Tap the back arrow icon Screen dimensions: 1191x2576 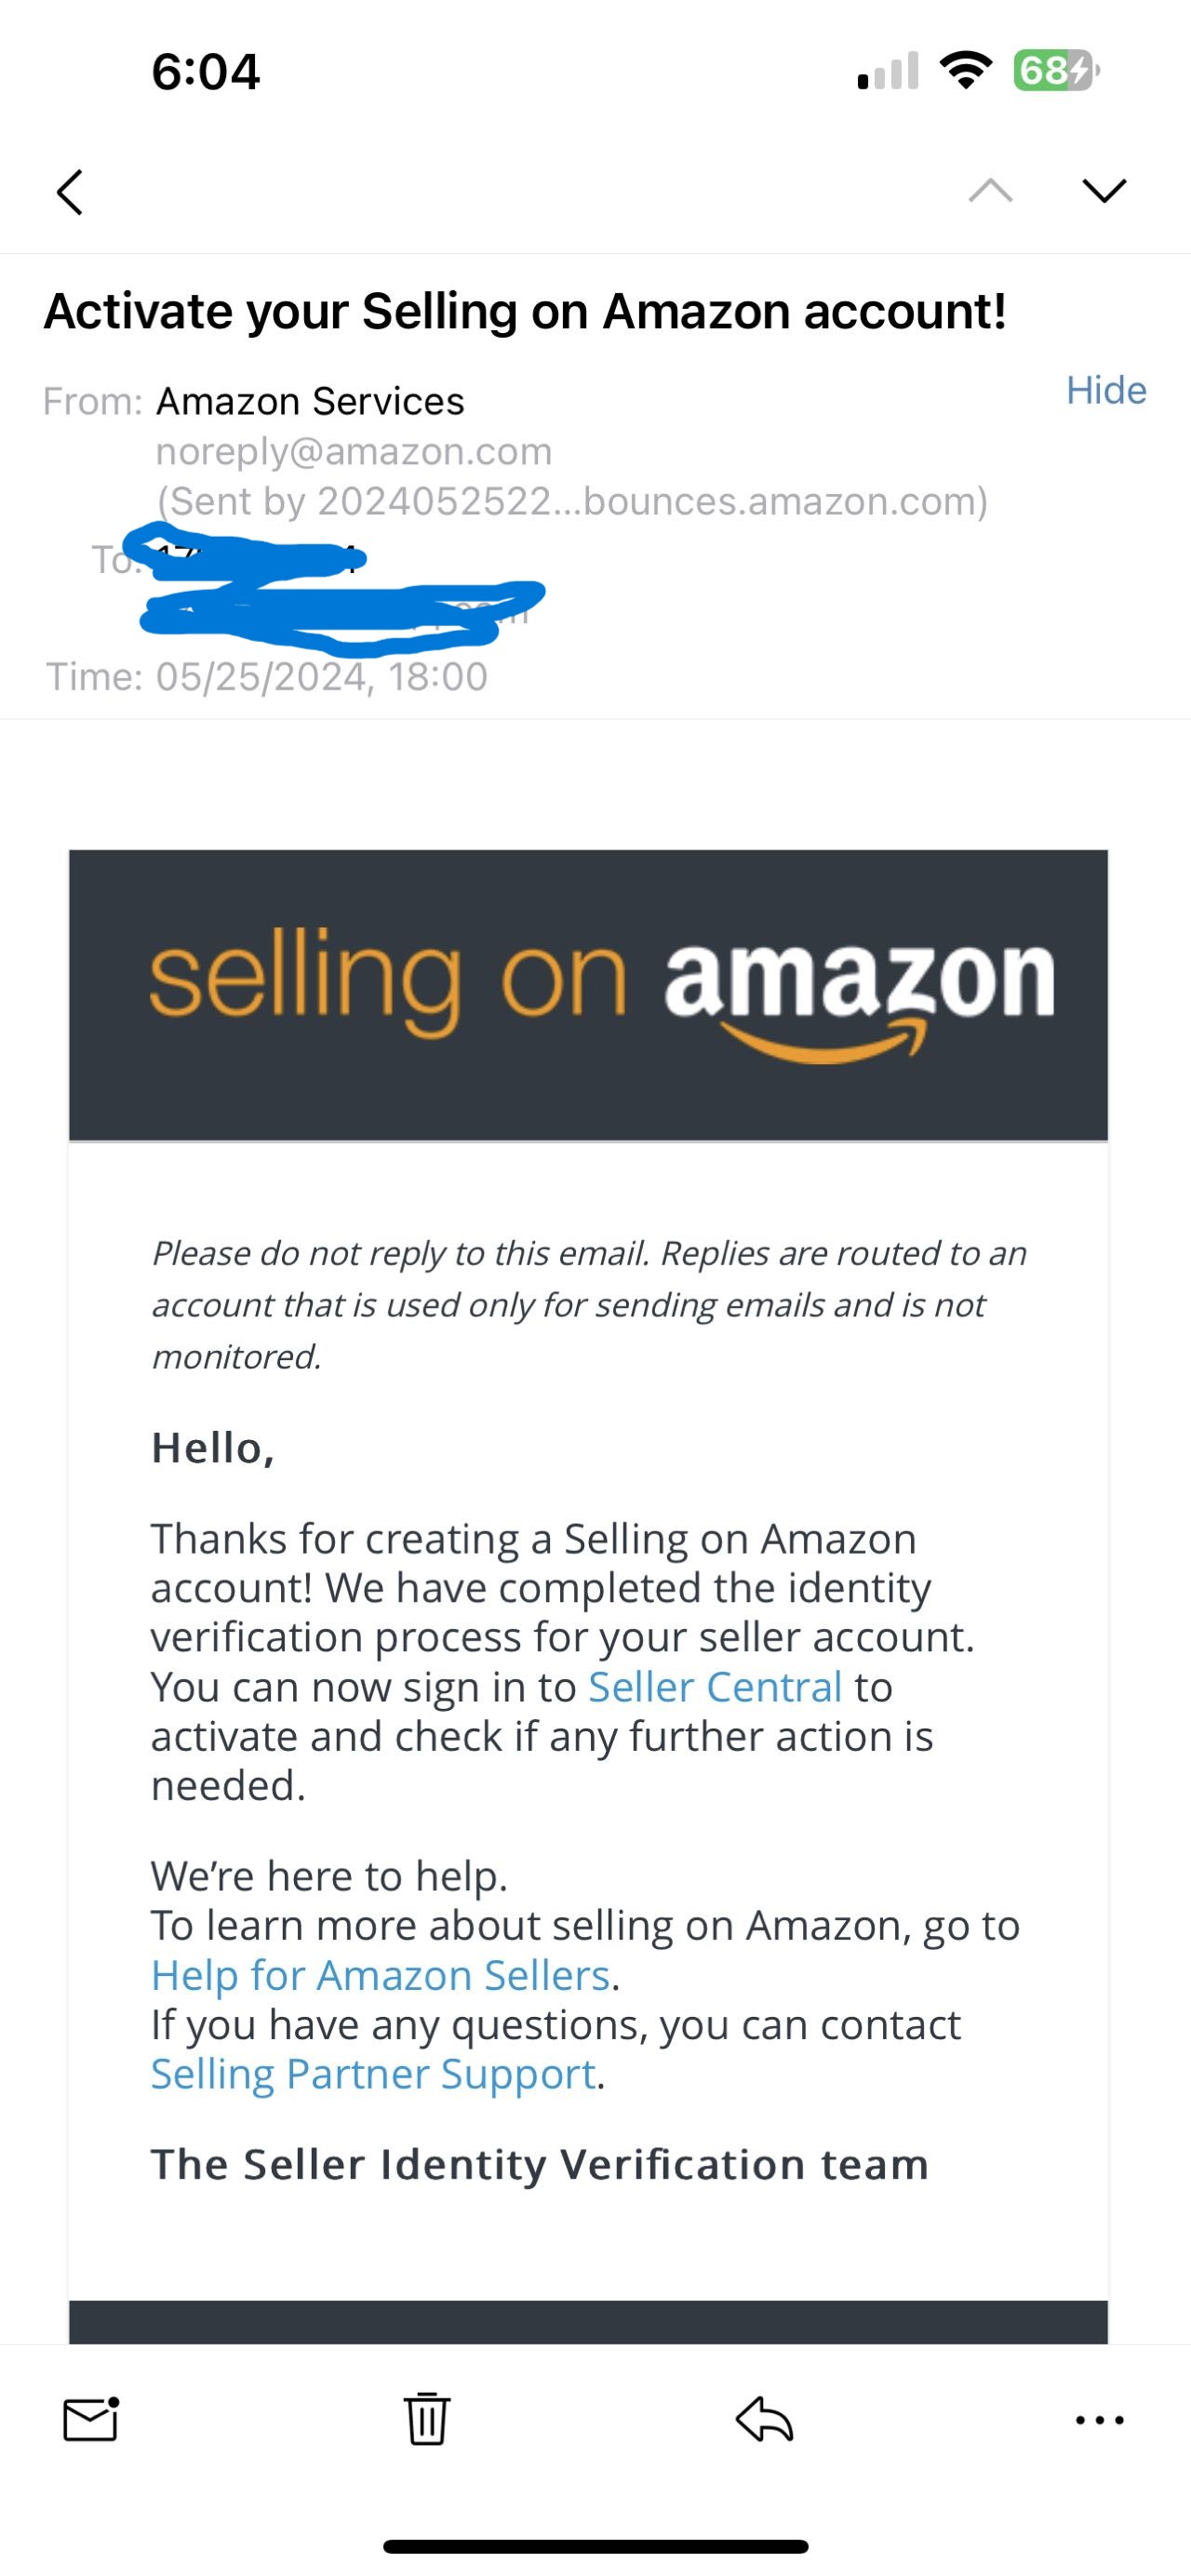click(x=69, y=191)
